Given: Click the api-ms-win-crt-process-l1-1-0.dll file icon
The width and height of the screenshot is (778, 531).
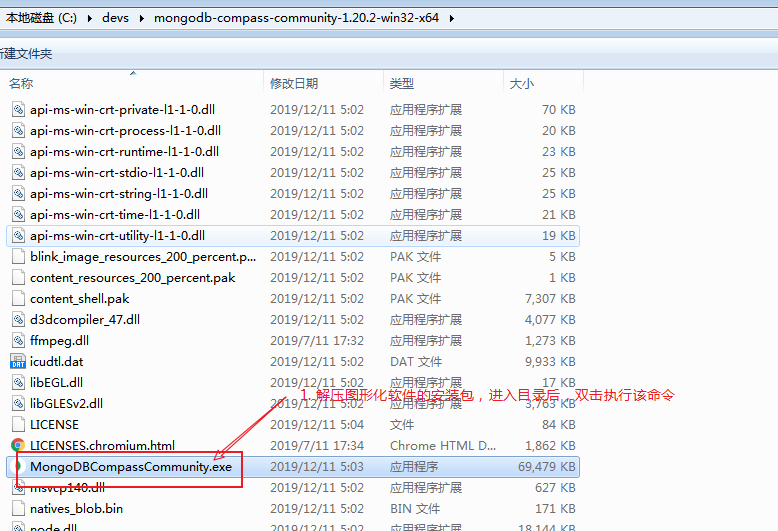Looking at the screenshot, I should pyautogui.click(x=18, y=131).
